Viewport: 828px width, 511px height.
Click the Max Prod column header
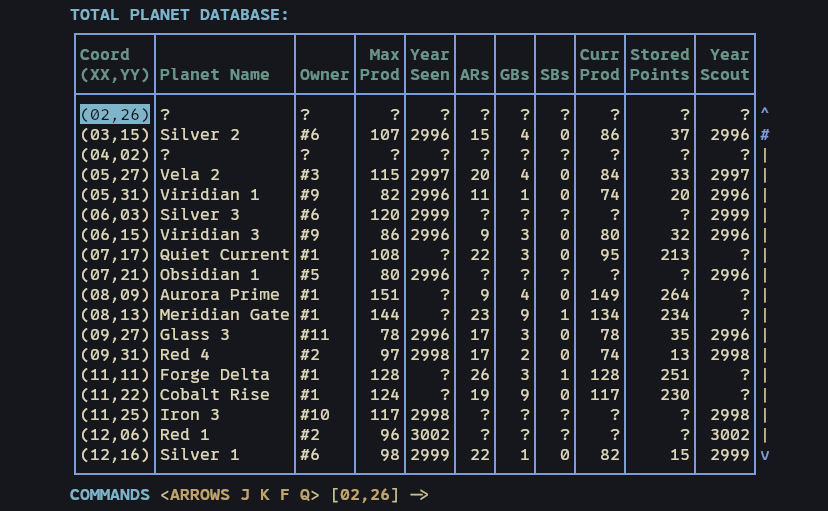(379, 64)
